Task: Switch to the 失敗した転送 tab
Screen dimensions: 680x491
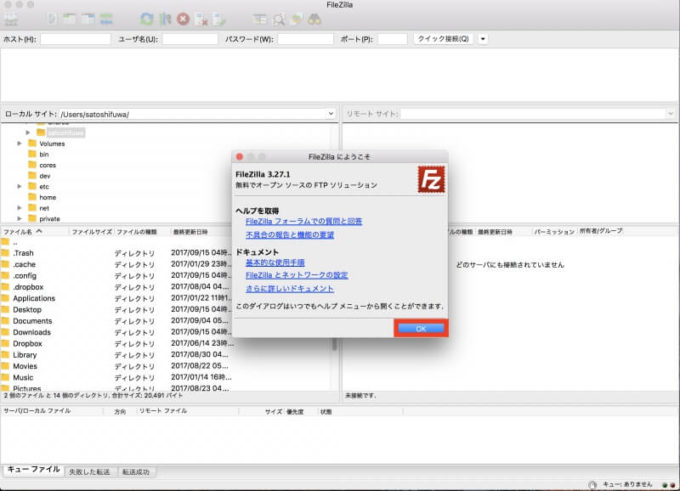Action: tap(89, 472)
